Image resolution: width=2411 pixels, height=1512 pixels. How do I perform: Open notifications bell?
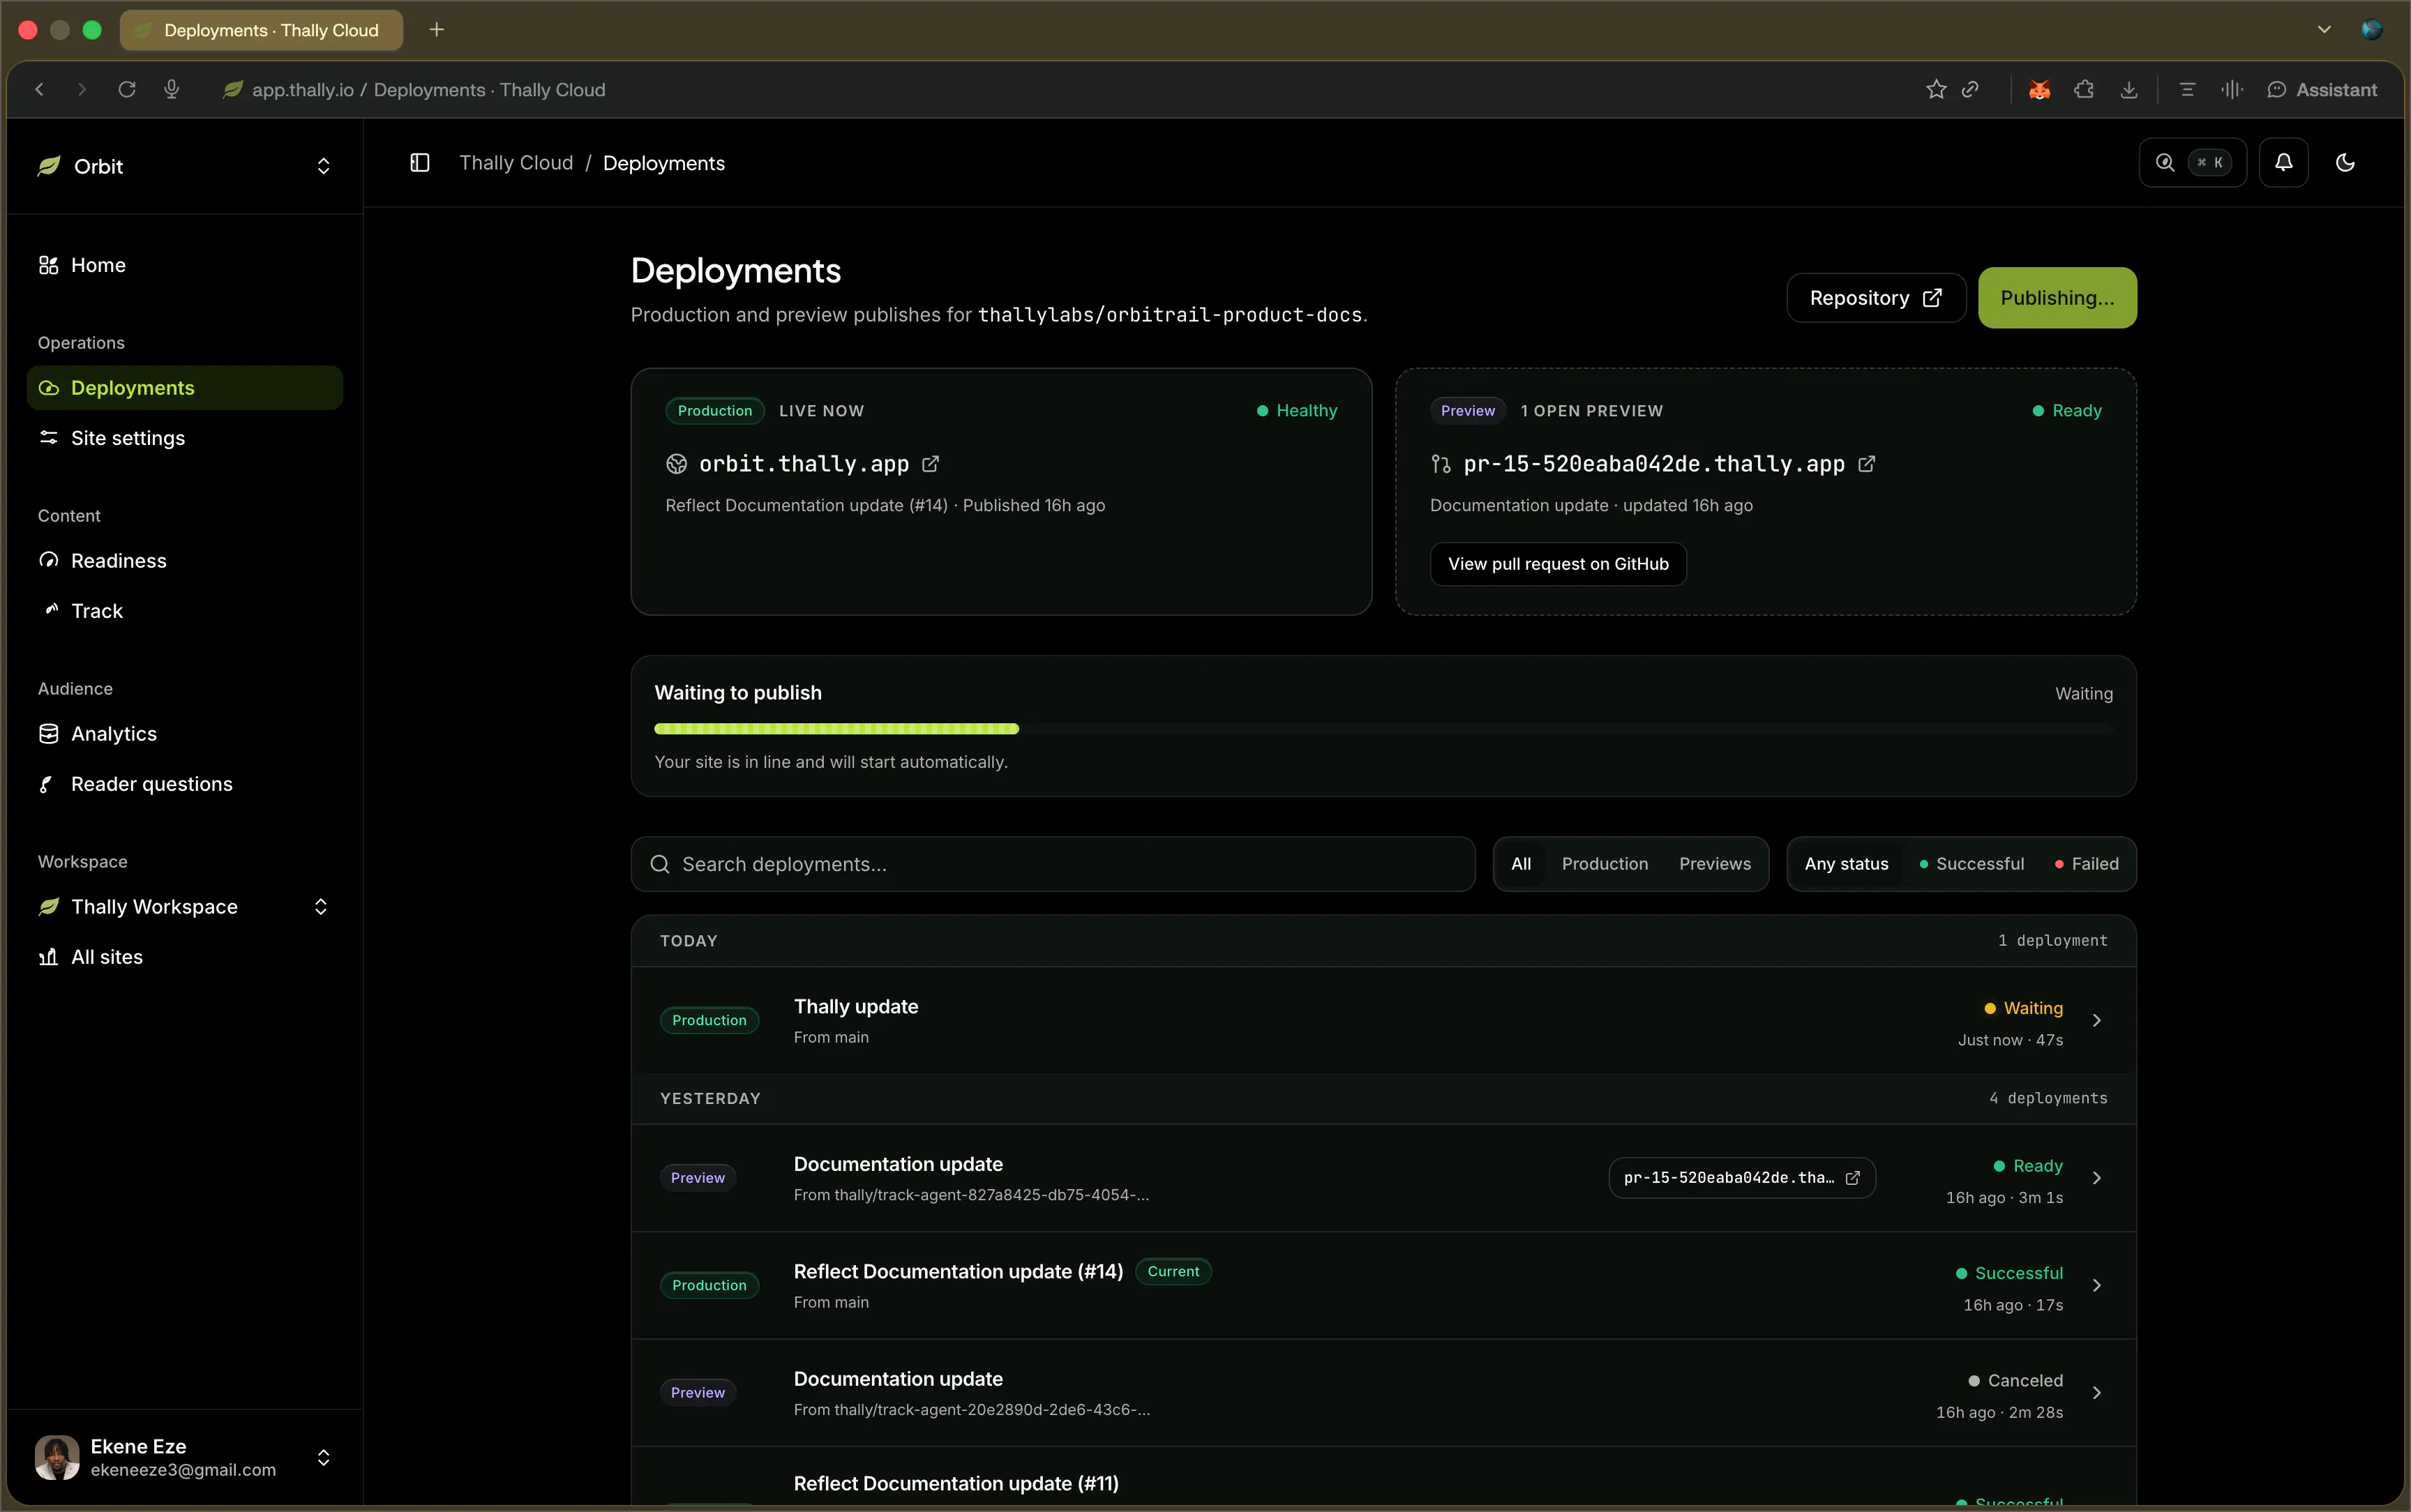pos(2283,162)
